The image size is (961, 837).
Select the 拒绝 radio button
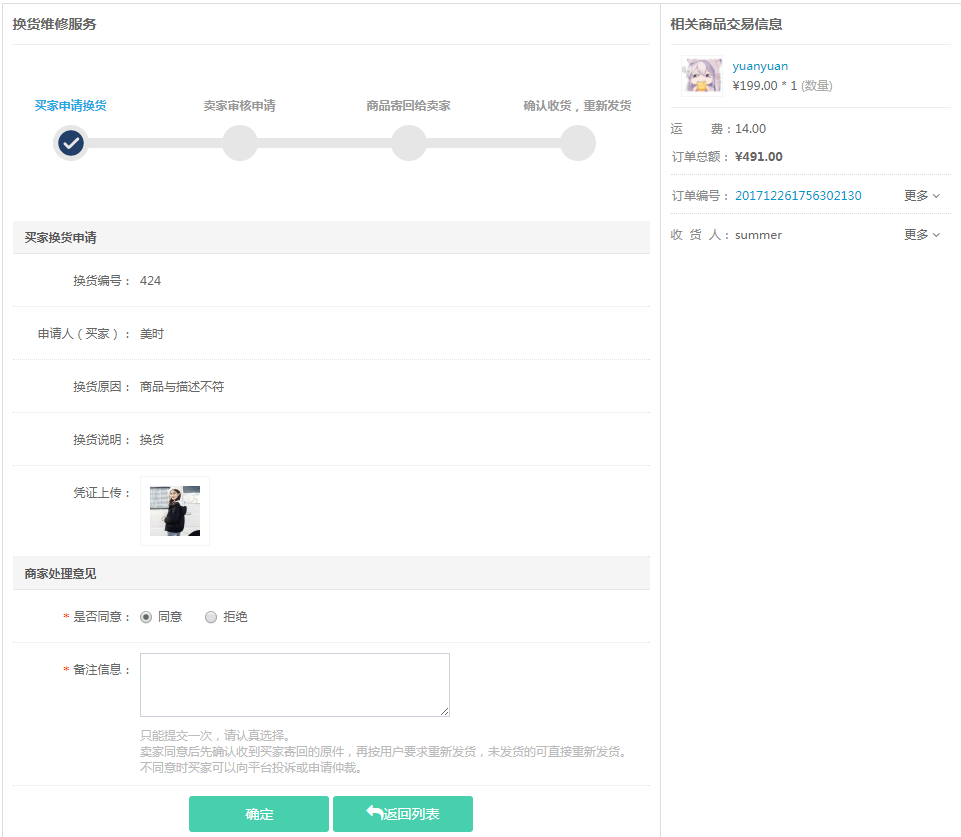[210, 616]
